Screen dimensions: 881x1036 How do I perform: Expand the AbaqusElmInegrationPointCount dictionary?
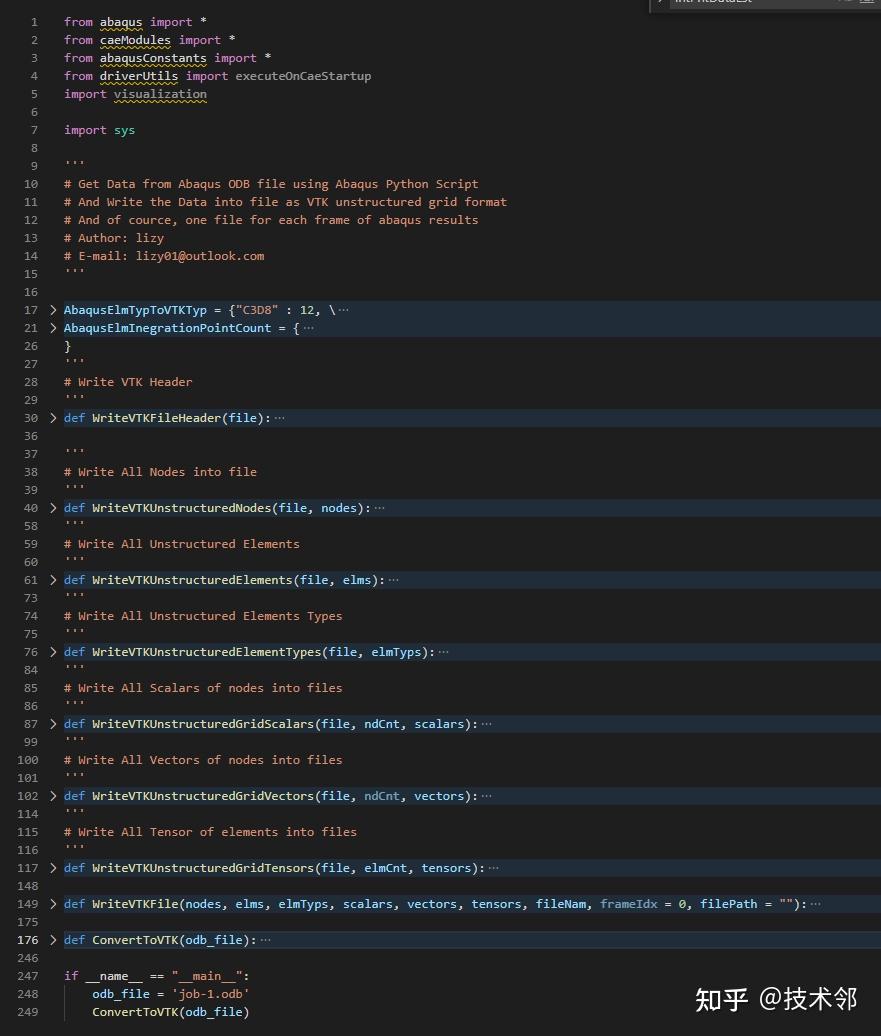[53, 328]
